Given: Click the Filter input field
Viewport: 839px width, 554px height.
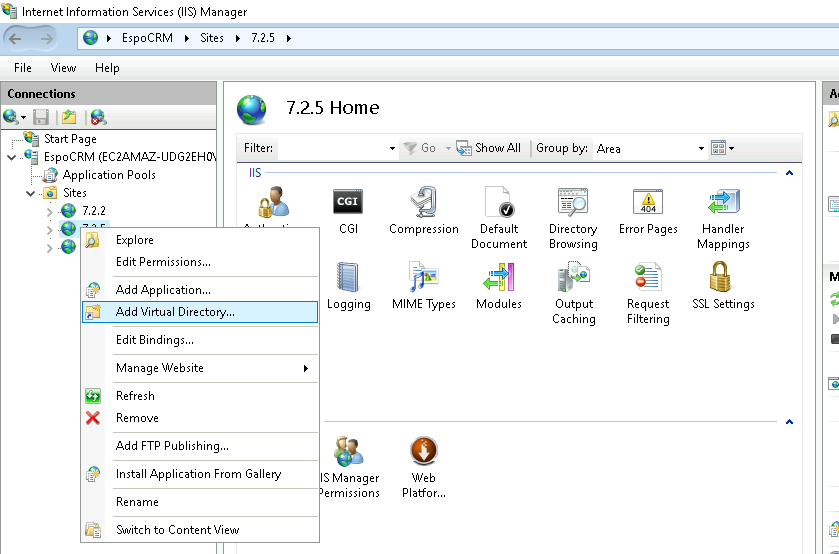Looking at the screenshot, I should [x=334, y=148].
